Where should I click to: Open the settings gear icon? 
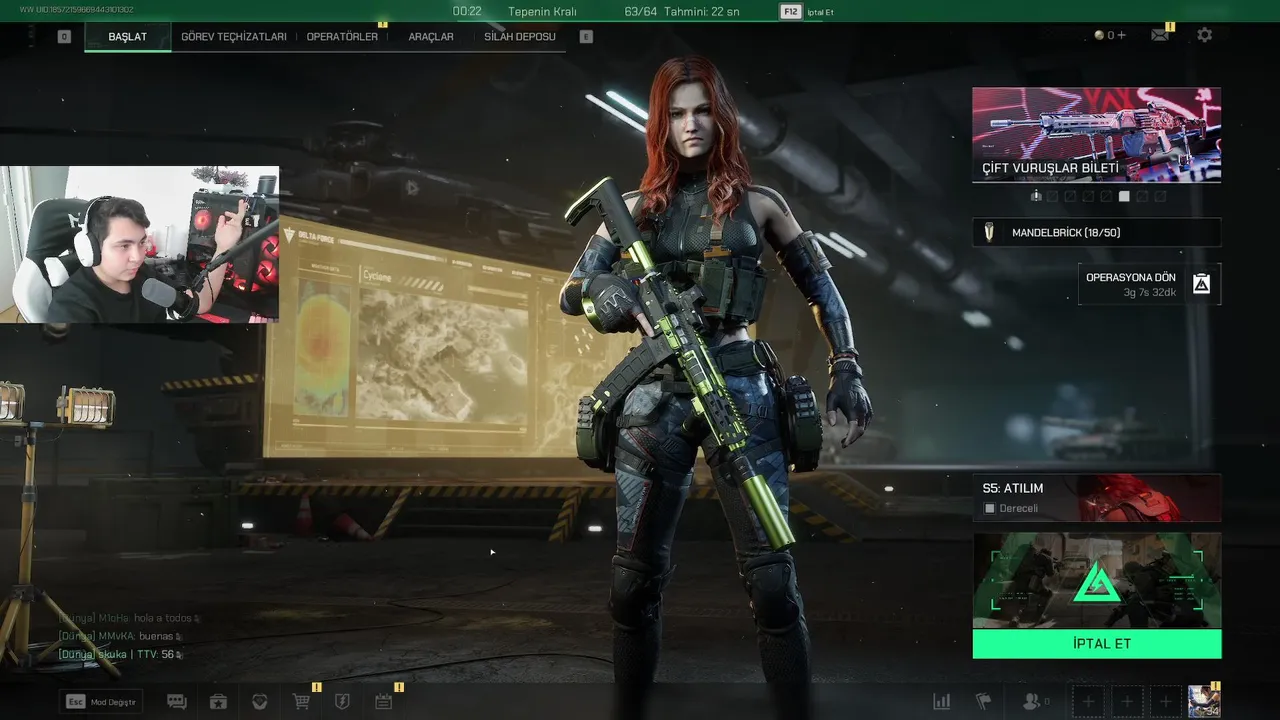pyautogui.click(x=1204, y=35)
